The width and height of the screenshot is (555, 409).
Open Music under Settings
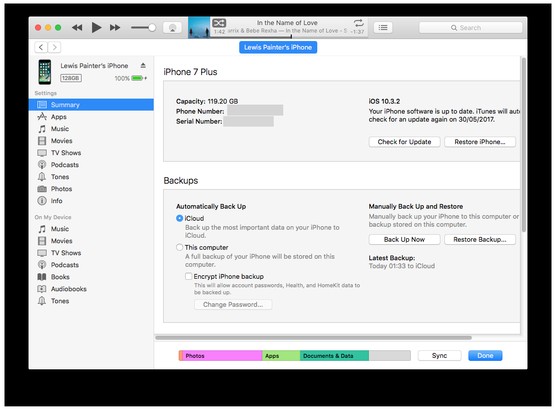[91, 129]
